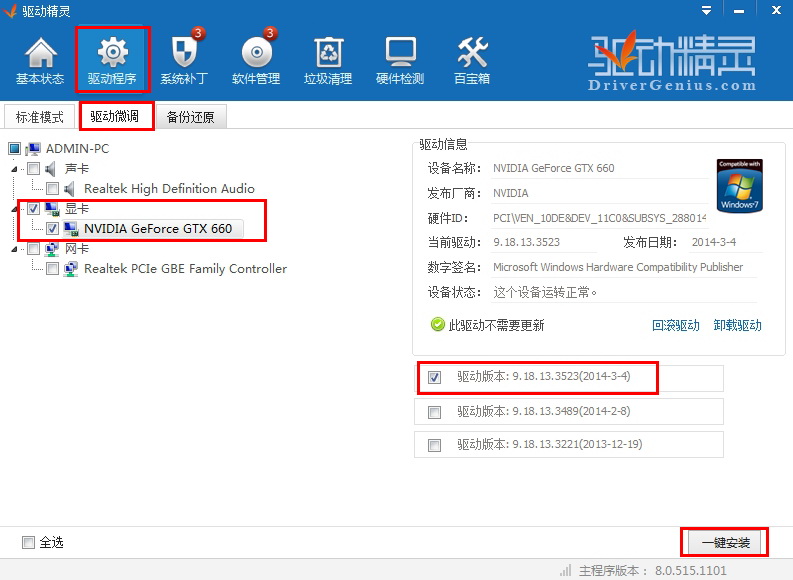Click the Realtek High Definition Audio speaker icon
Image resolution: width=793 pixels, height=580 pixels.
[70, 189]
